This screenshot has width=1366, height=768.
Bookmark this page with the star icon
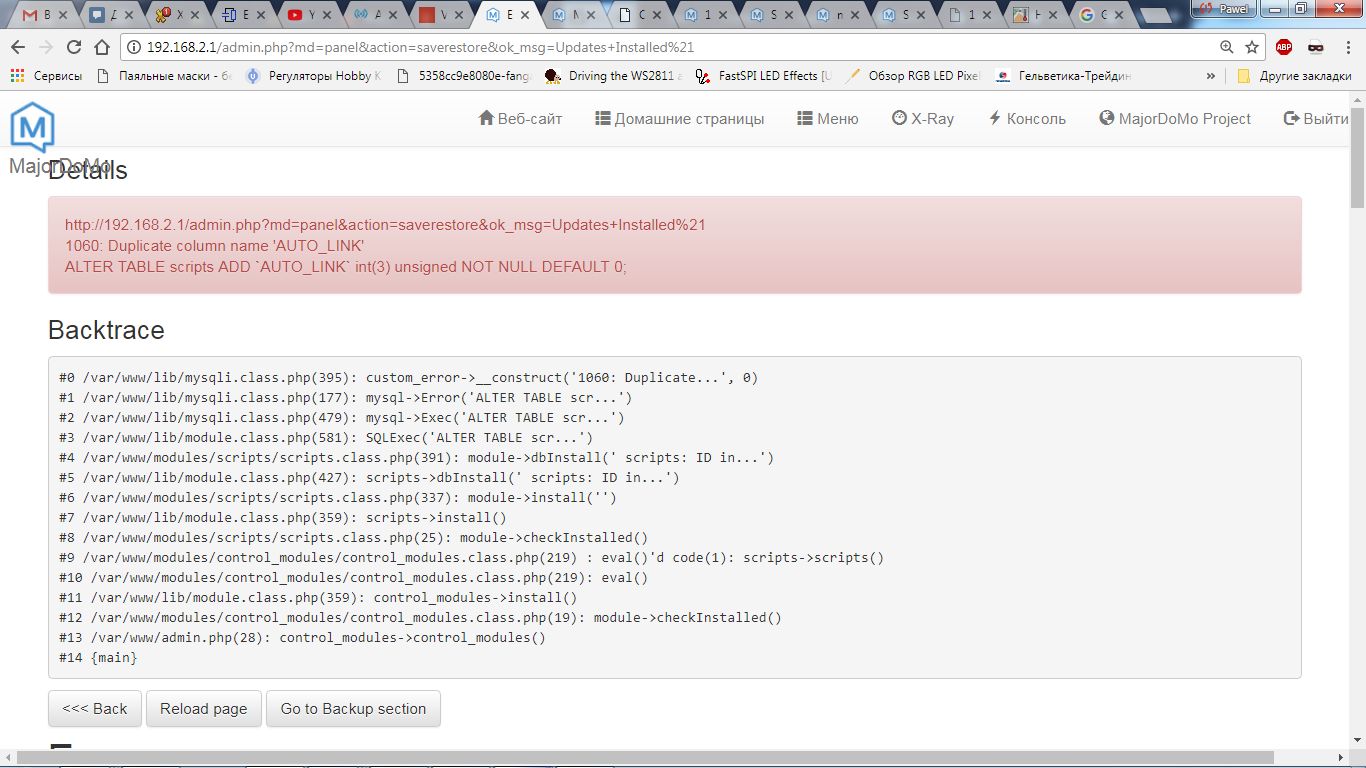click(1252, 47)
